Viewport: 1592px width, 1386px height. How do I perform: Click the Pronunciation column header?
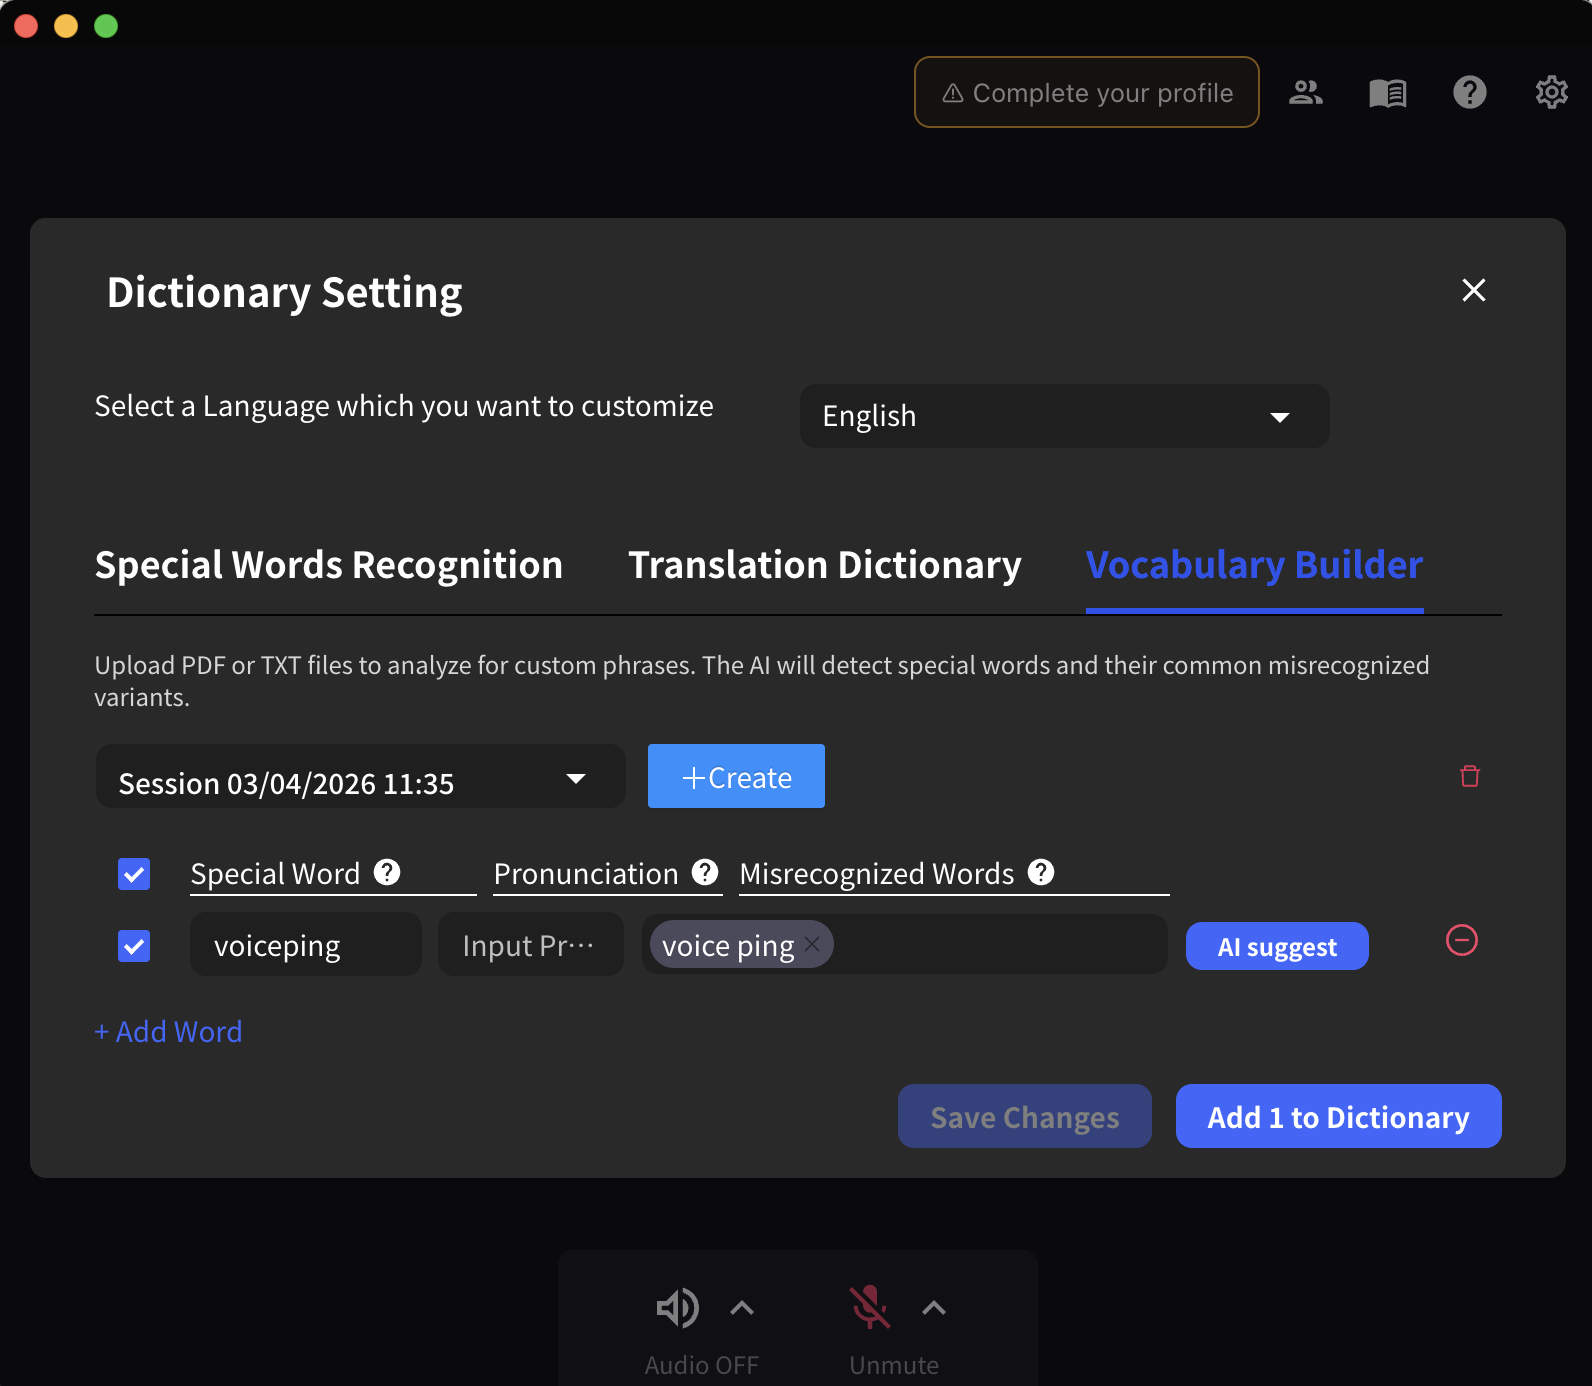click(586, 873)
